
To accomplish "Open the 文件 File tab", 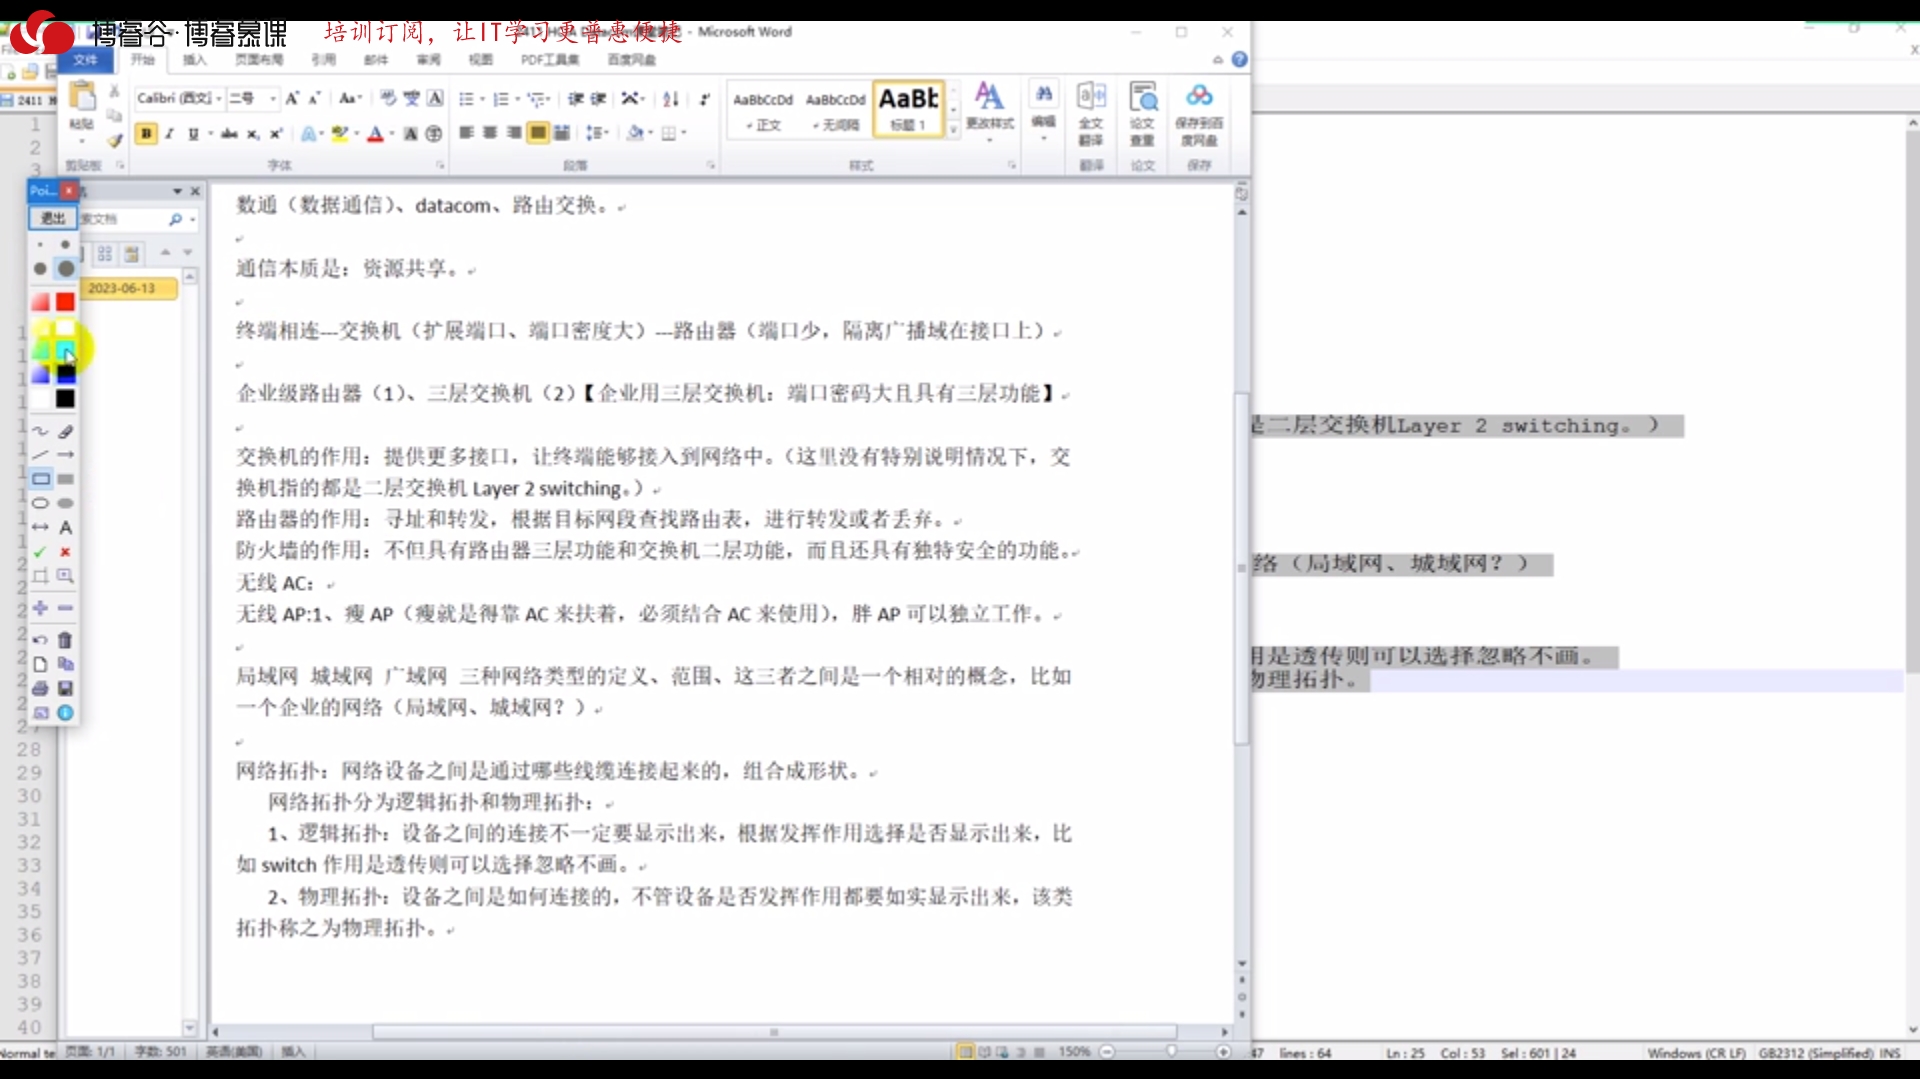I will [86, 60].
